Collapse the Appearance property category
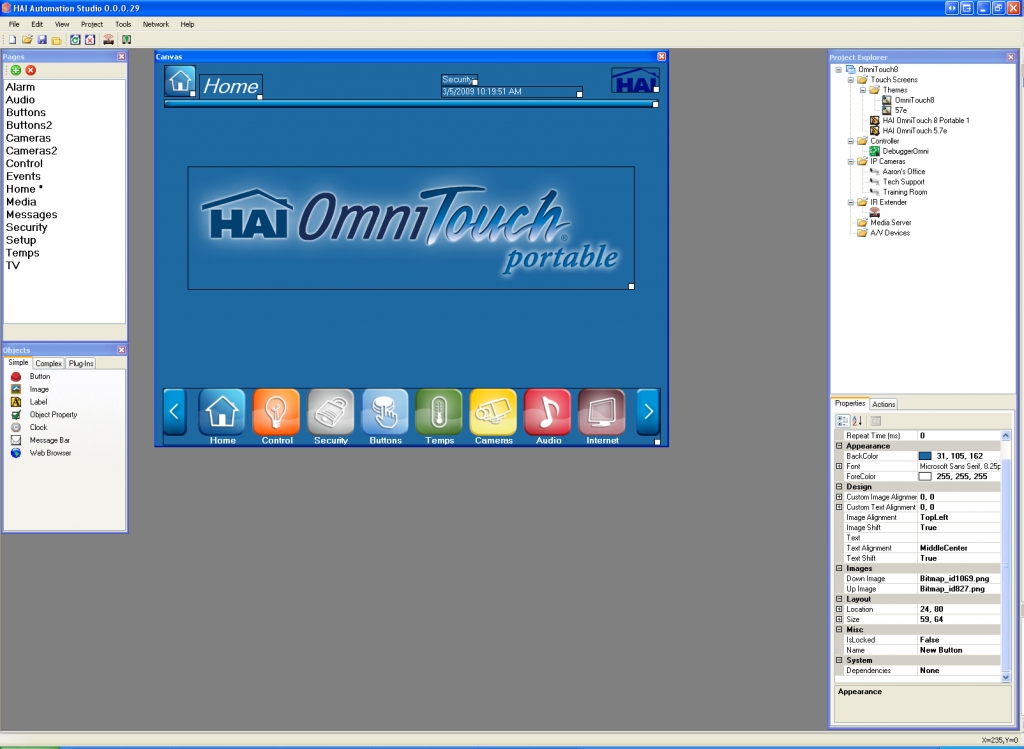Viewport: 1024px width, 749px height. [x=839, y=446]
